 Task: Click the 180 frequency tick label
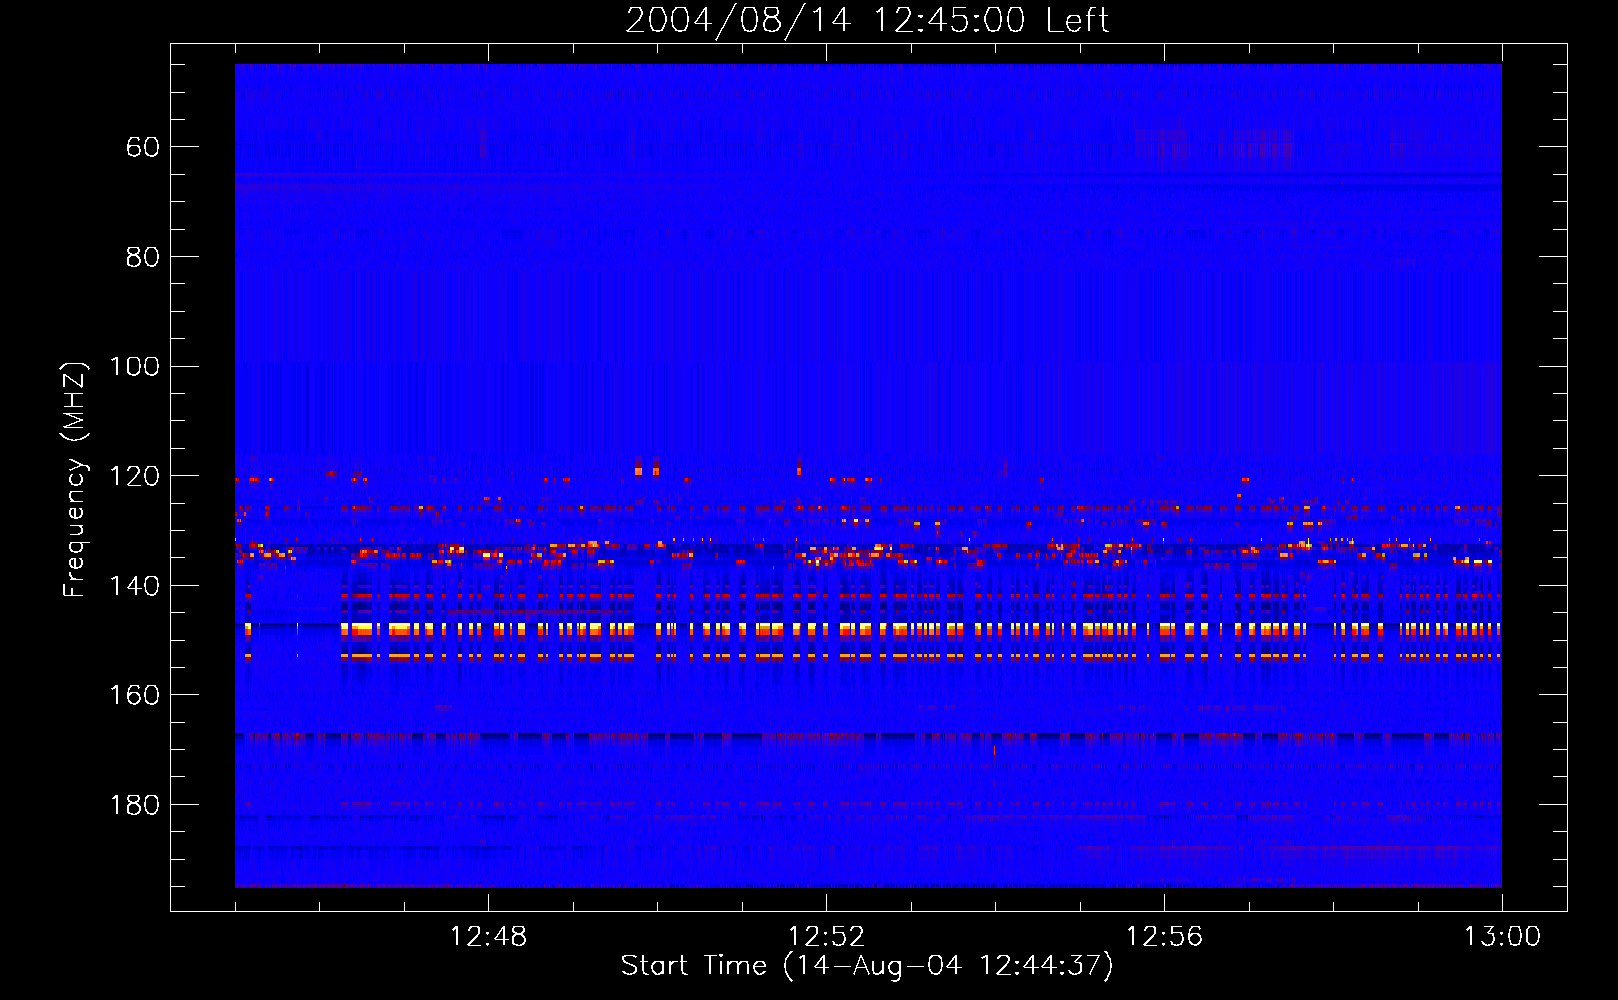pos(134,805)
